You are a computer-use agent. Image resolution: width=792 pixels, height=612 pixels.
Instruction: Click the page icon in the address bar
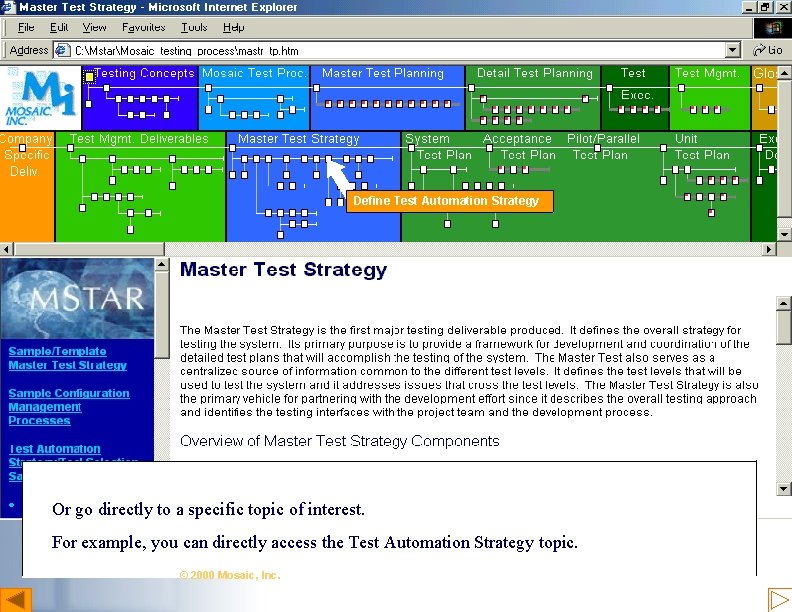point(62,50)
